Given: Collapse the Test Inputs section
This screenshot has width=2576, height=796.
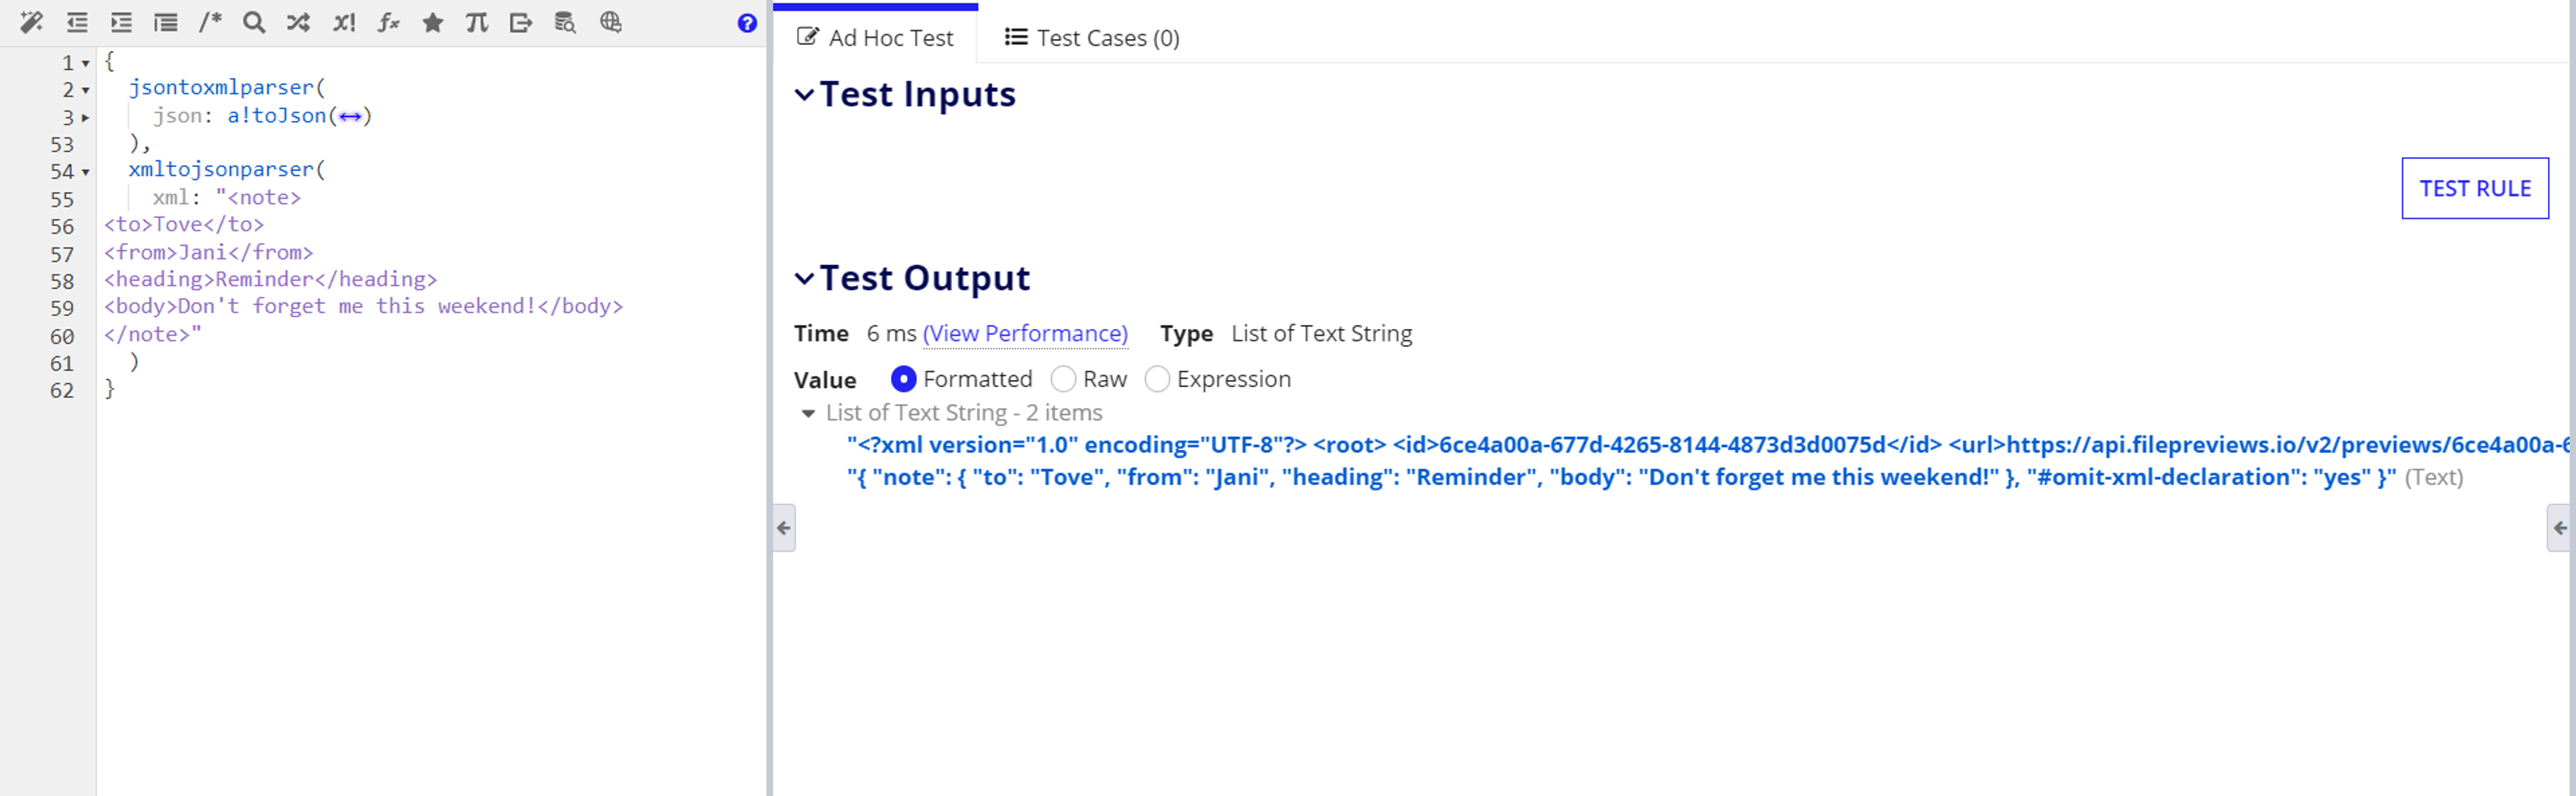Looking at the screenshot, I should (x=804, y=95).
